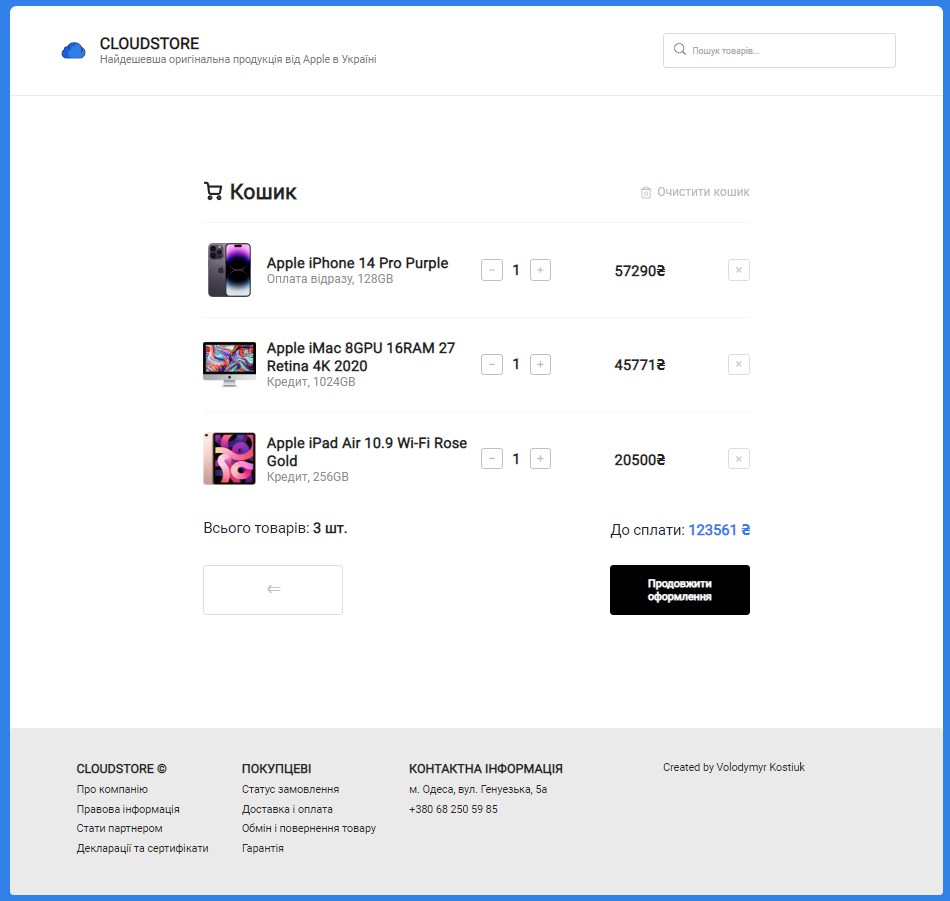Click the CLOUDSTORE header title
Image resolution: width=950 pixels, height=901 pixels.
[150, 44]
